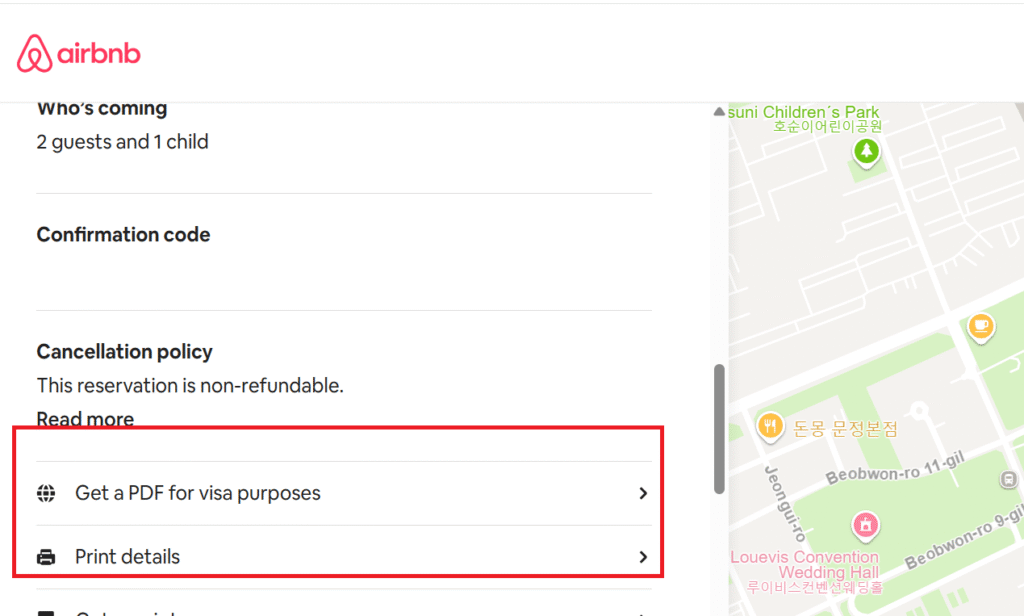Screen dimensions: 1024x616
Task: Click the printer icon beside Print details
Action: pos(46,557)
